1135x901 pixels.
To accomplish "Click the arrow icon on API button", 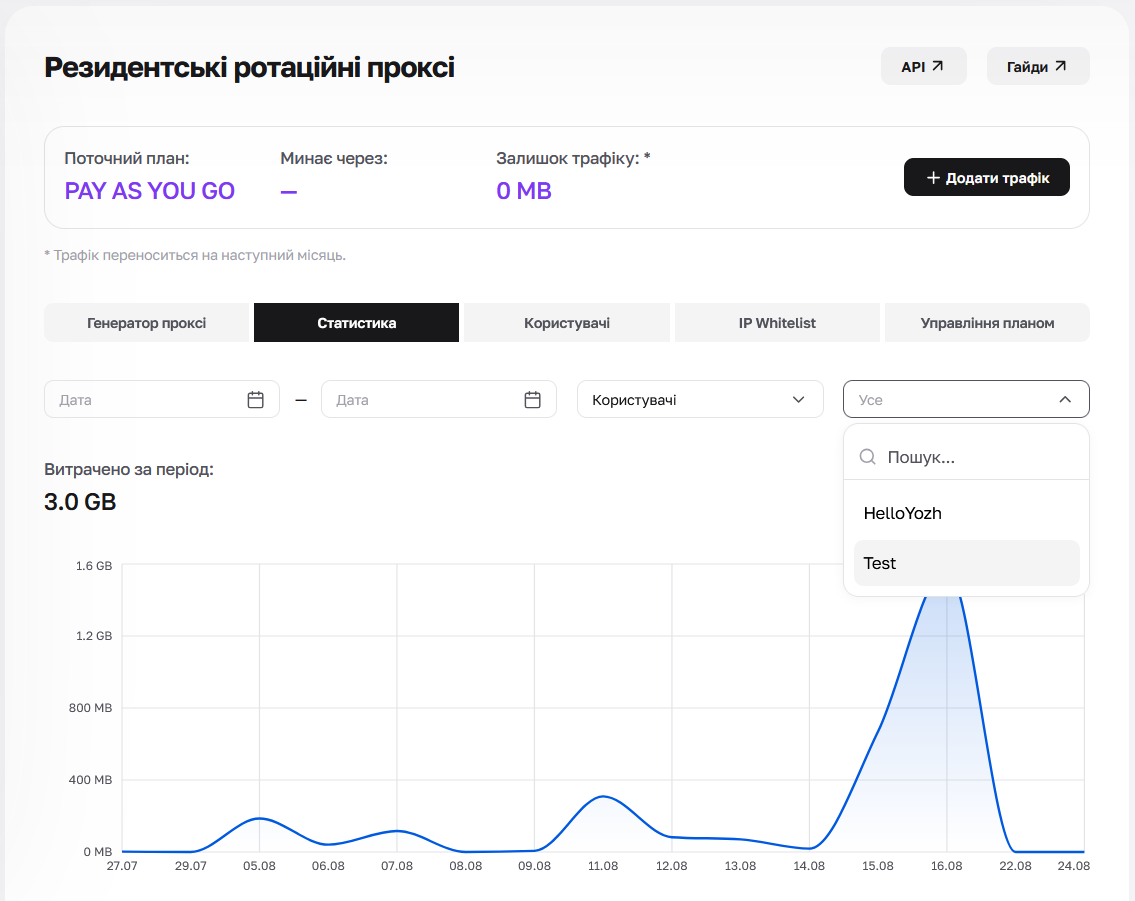I will (937, 66).
